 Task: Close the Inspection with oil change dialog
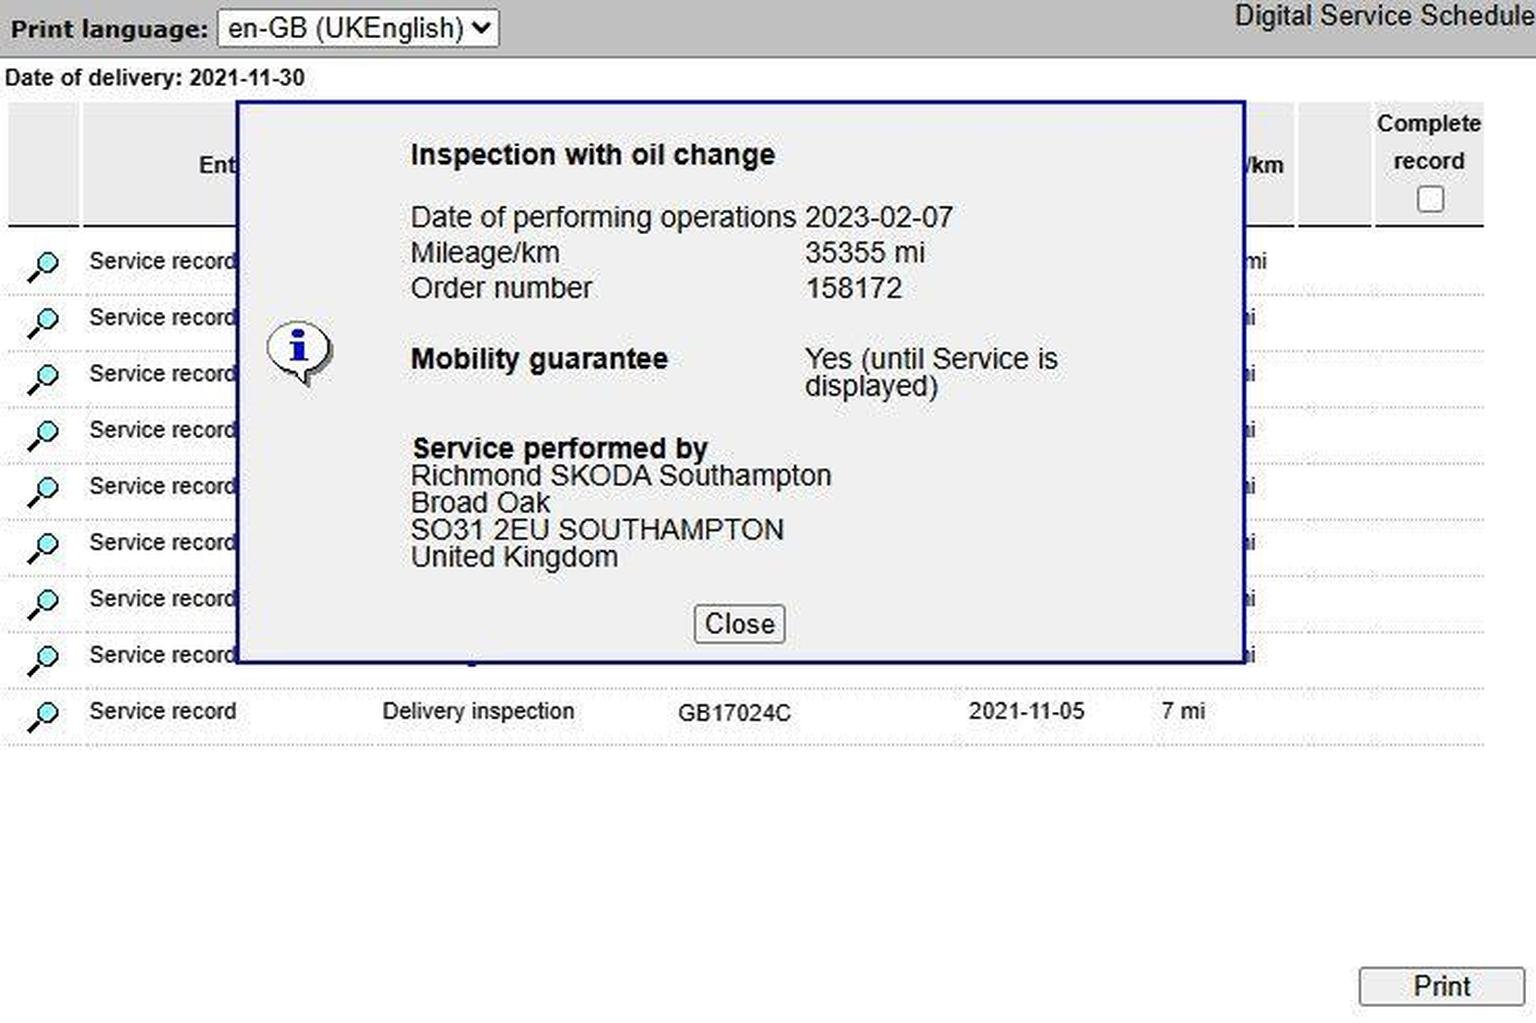click(x=740, y=624)
